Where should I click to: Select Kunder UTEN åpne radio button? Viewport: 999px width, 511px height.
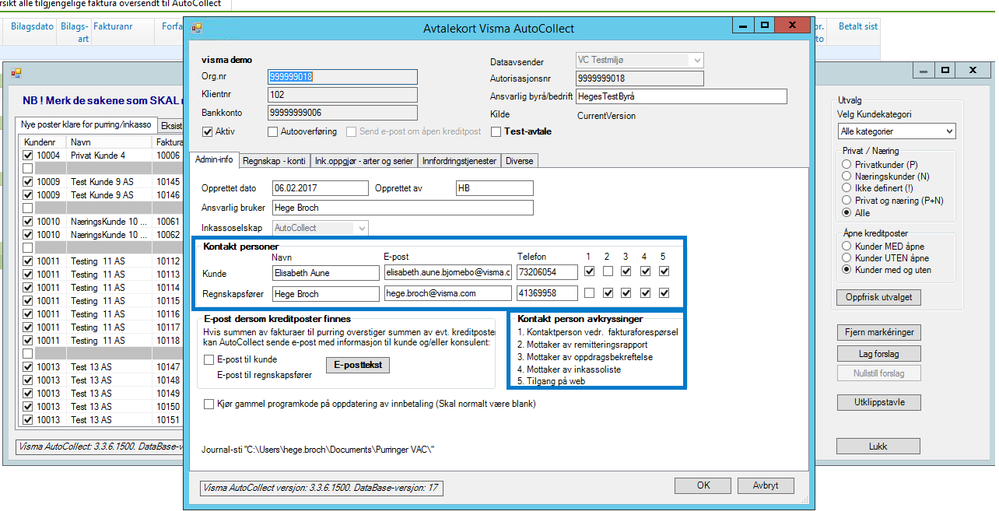tap(846, 257)
